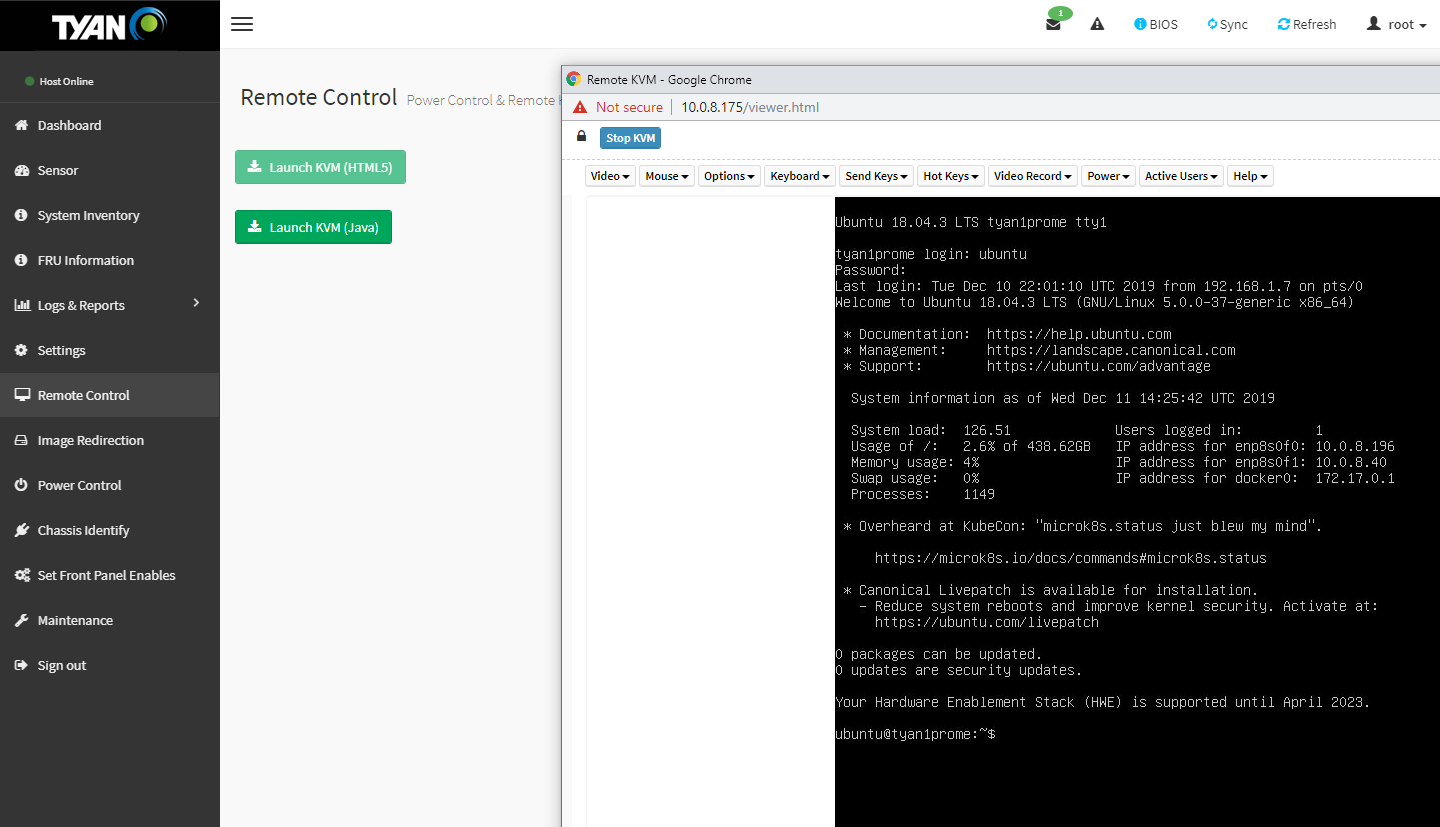Open the Video Record dropdown

(x=1033, y=176)
